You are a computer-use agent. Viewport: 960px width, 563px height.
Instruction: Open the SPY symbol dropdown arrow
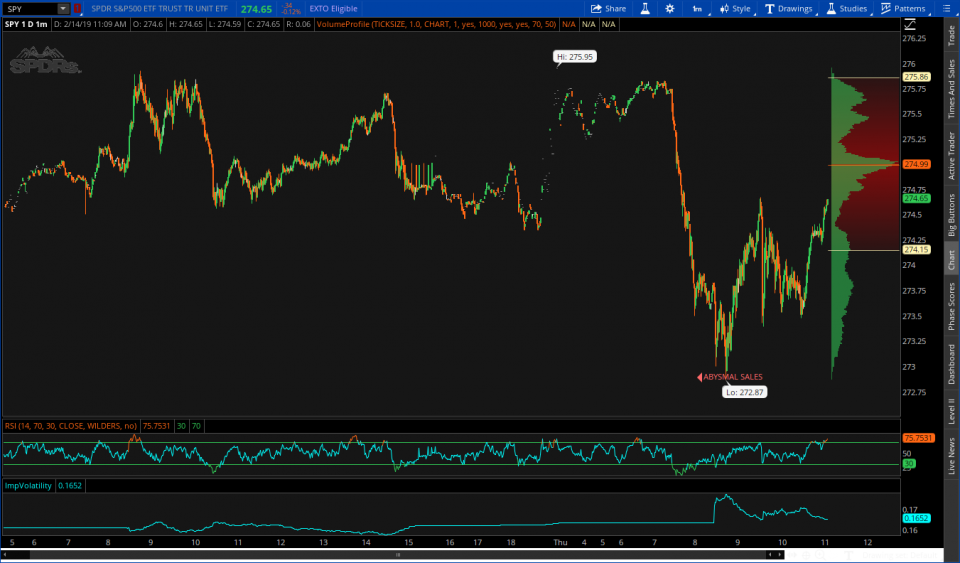[63, 9]
